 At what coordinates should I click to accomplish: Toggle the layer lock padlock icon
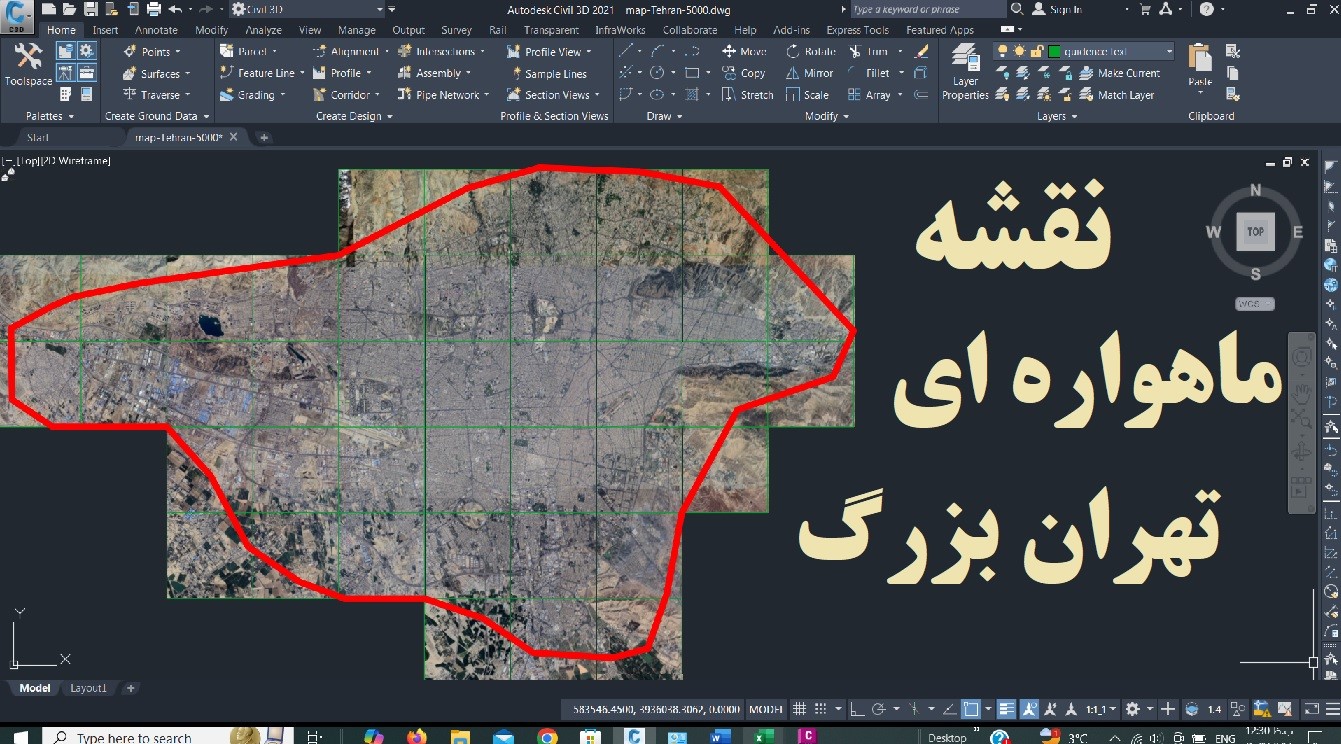(x=1037, y=50)
